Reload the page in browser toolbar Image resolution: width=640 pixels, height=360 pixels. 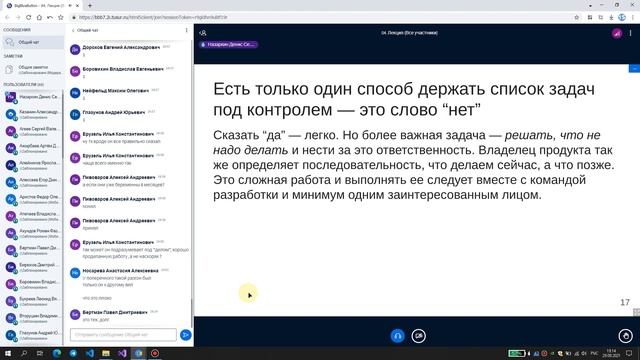(28, 18)
